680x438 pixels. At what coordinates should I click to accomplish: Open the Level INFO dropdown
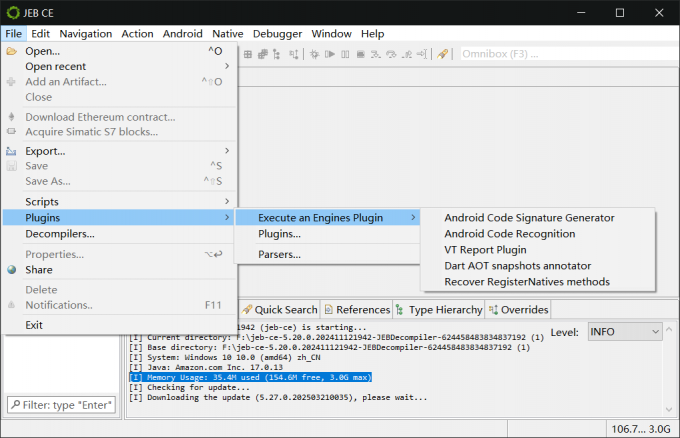click(x=625, y=332)
